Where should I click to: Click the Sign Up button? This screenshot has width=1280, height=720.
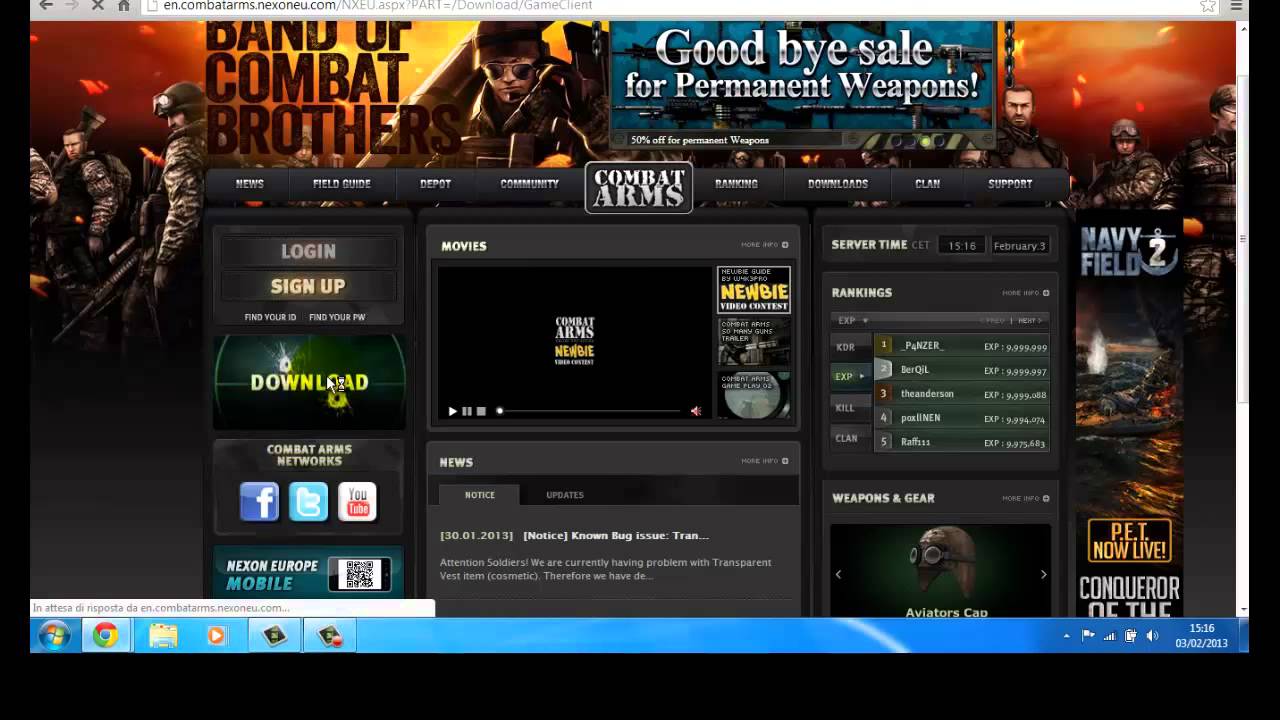[308, 286]
